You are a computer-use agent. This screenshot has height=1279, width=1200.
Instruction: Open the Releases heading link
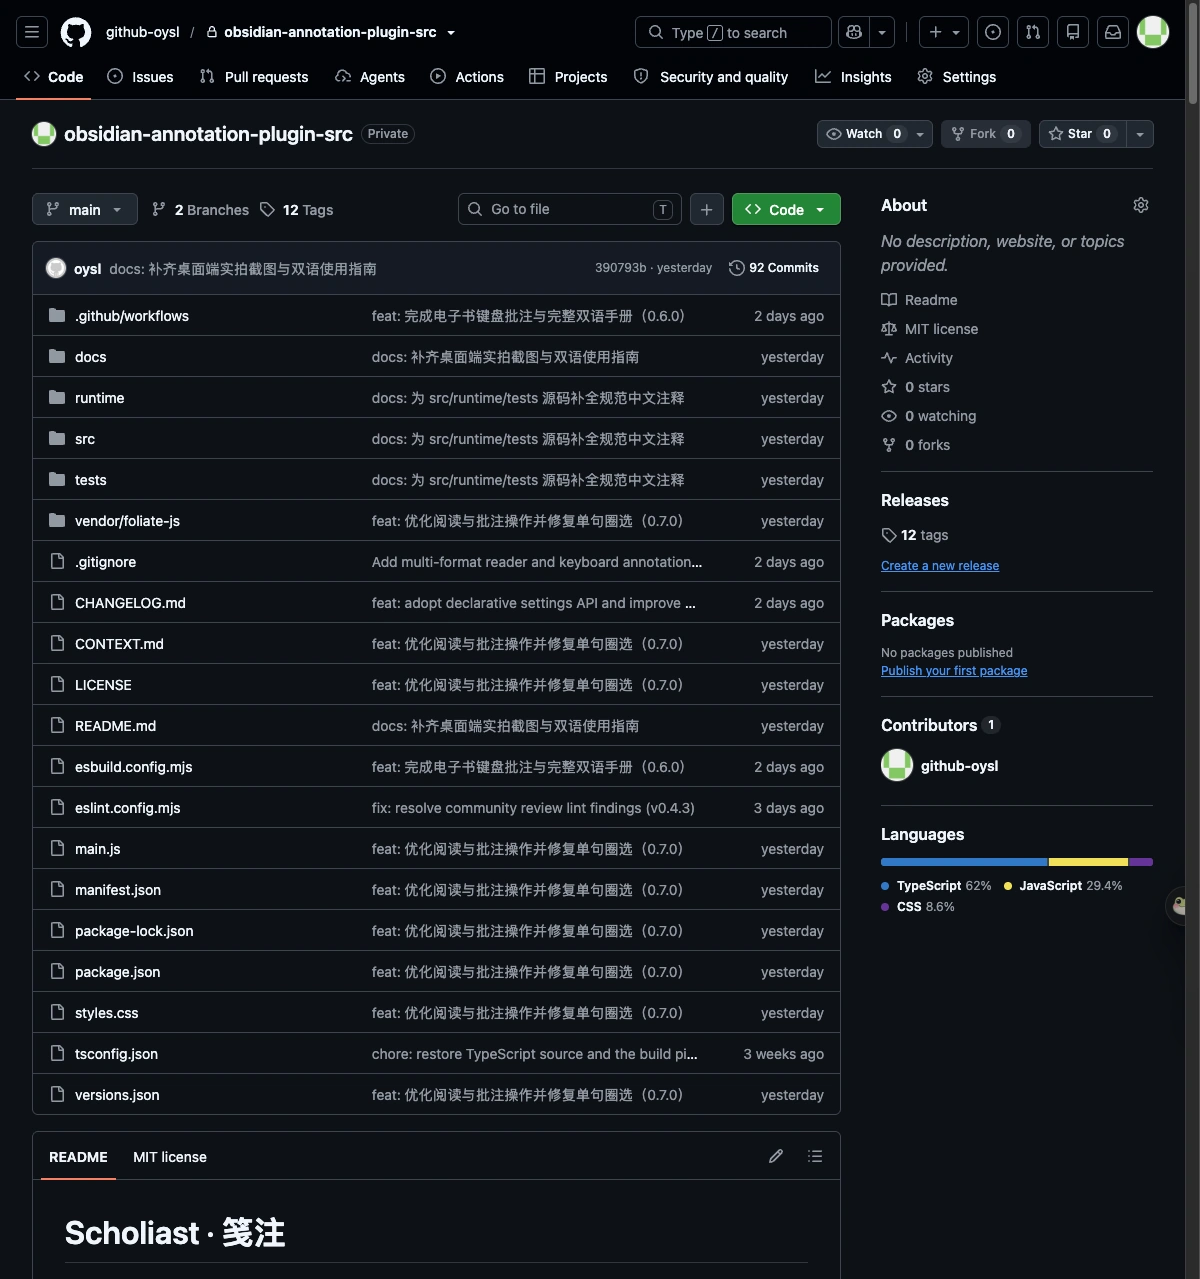click(915, 500)
